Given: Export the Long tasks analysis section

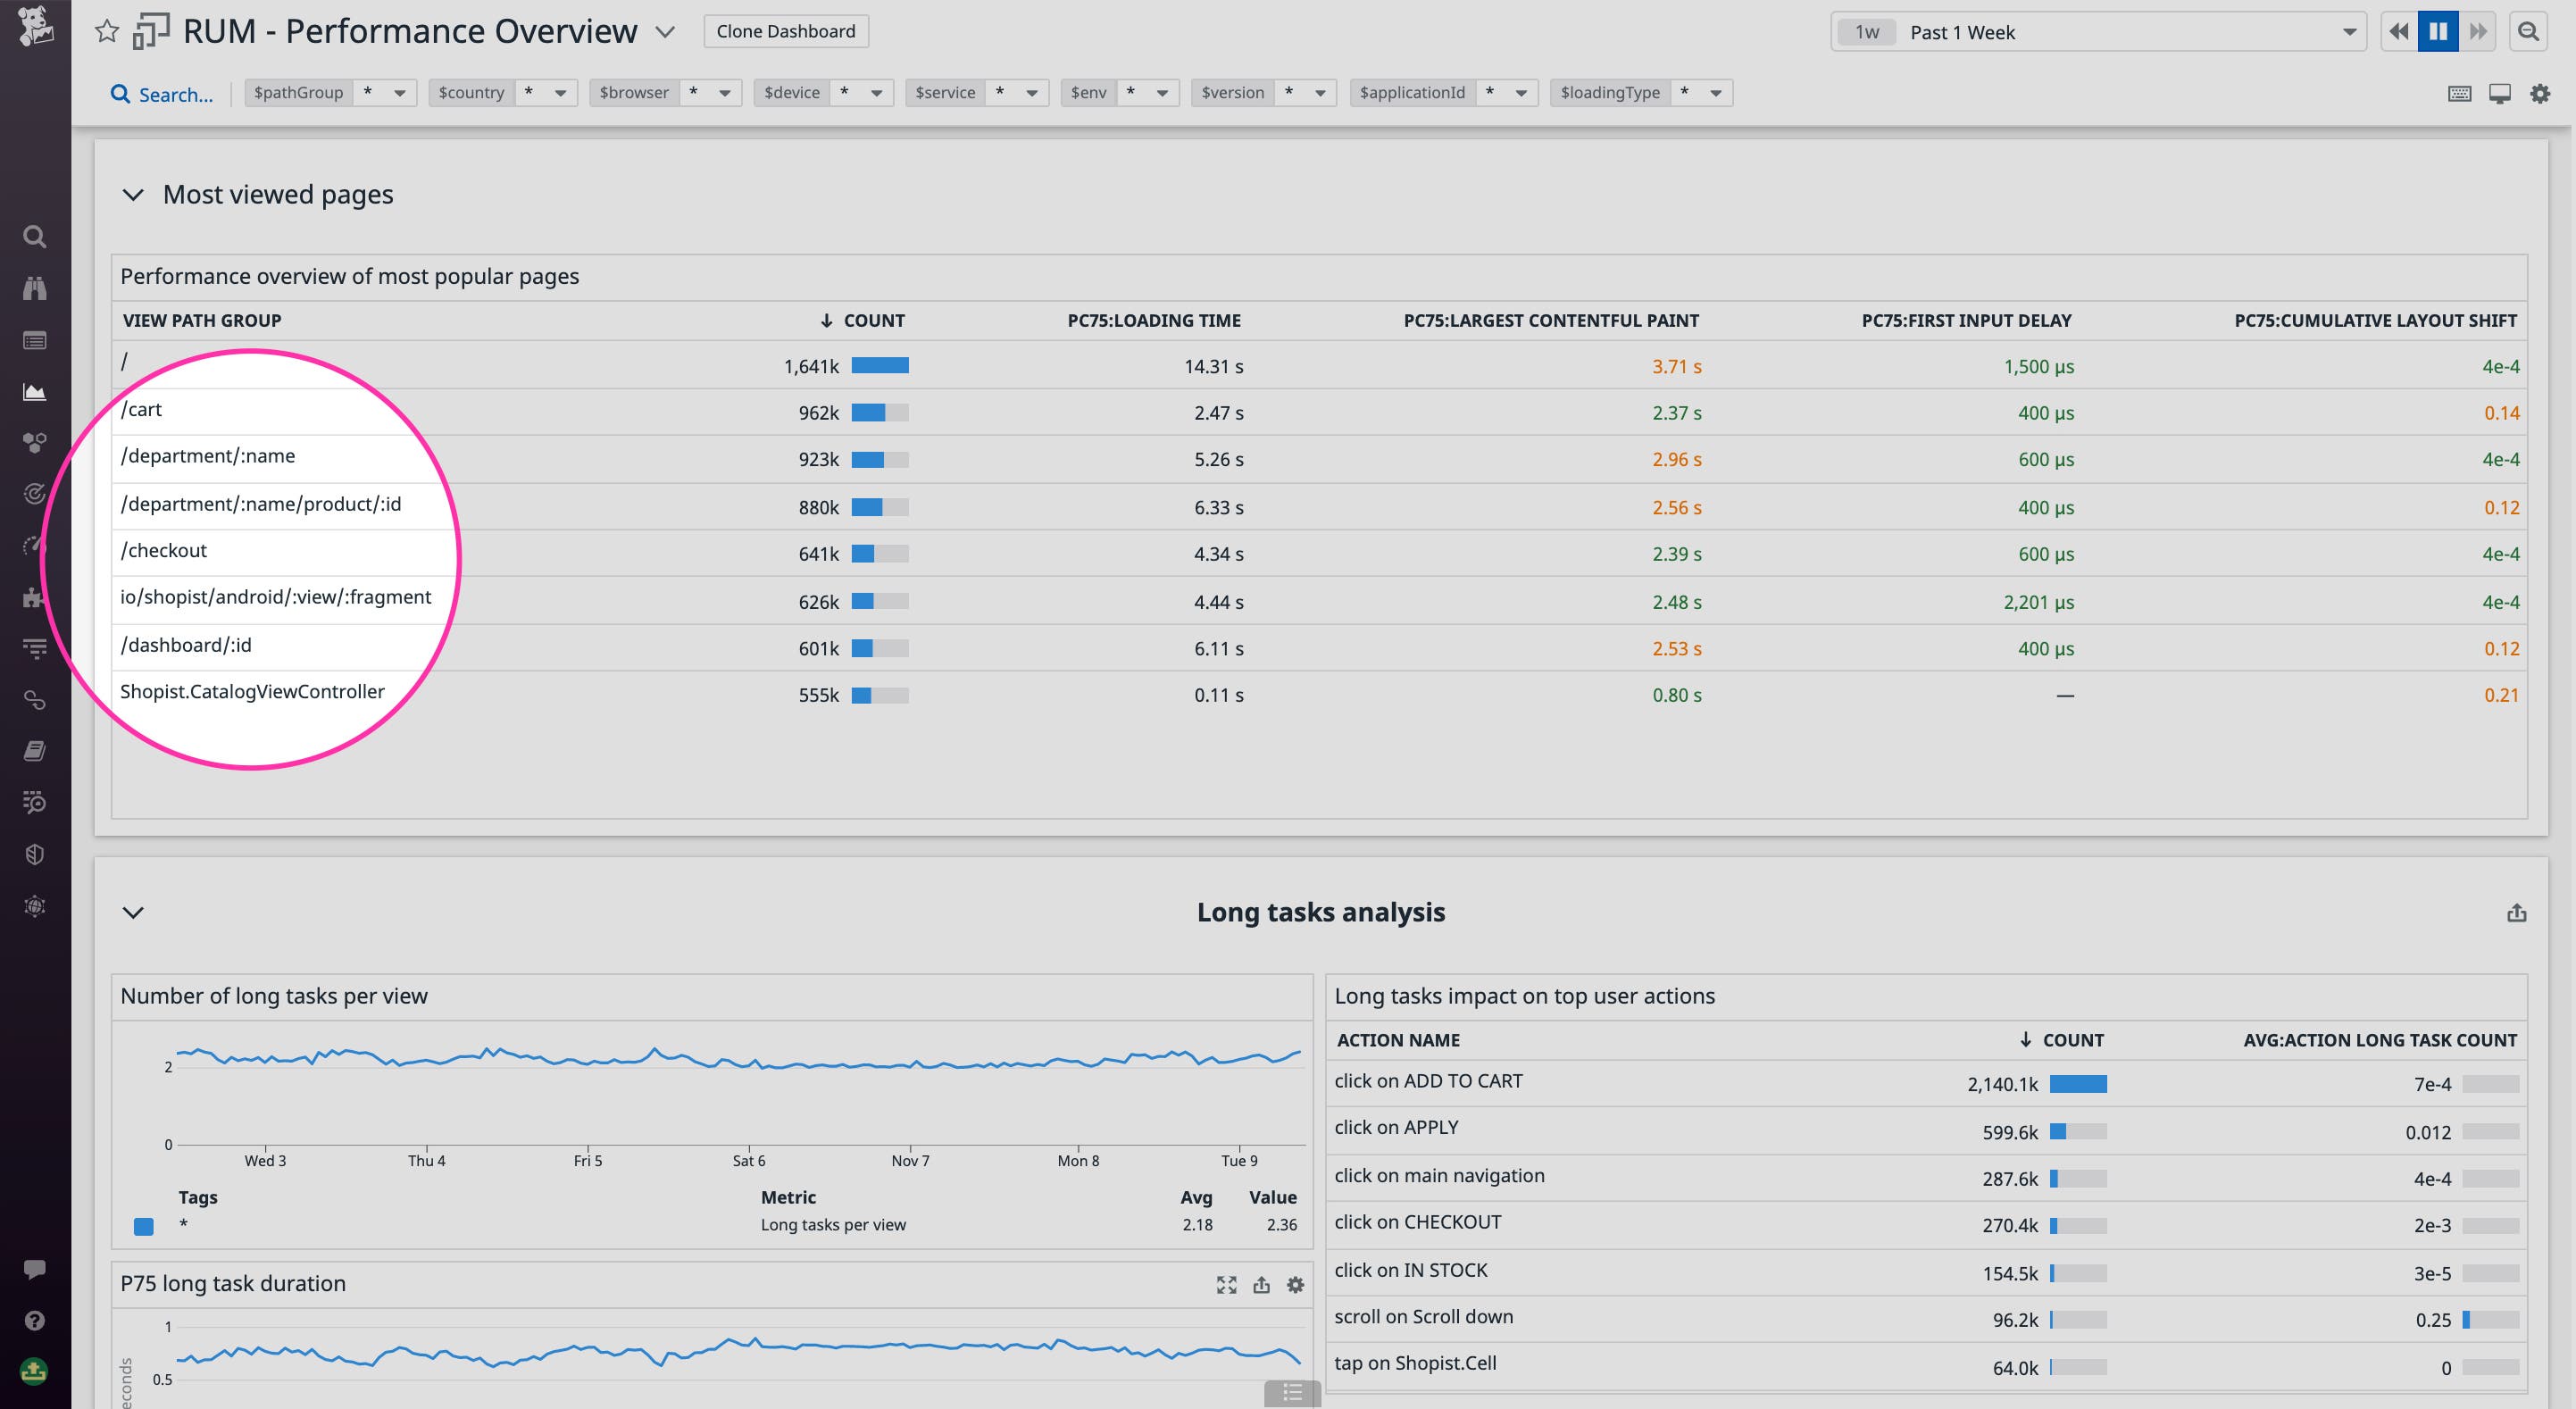Looking at the screenshot, I should coord(2516,912).
